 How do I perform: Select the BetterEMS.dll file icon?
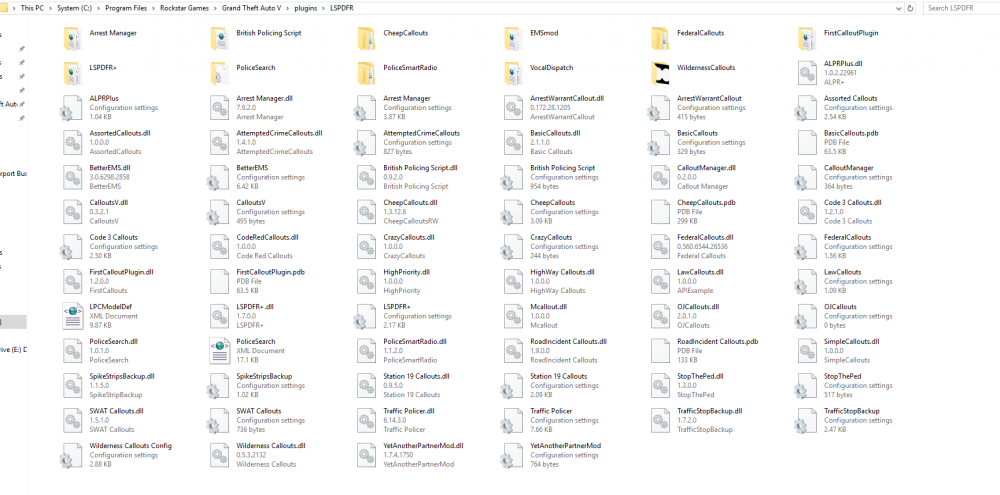click(73, 177)
